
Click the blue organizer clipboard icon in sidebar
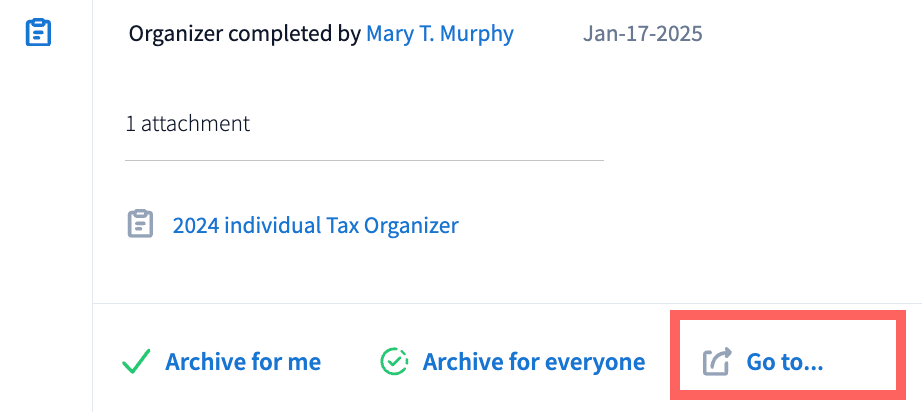point(38,33)
